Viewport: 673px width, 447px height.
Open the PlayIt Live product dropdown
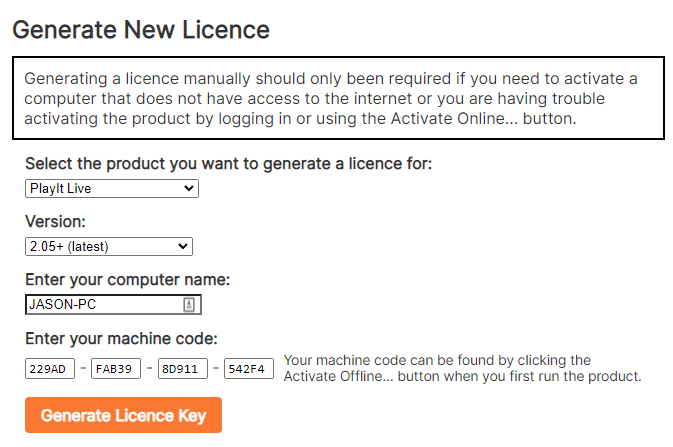111,188
